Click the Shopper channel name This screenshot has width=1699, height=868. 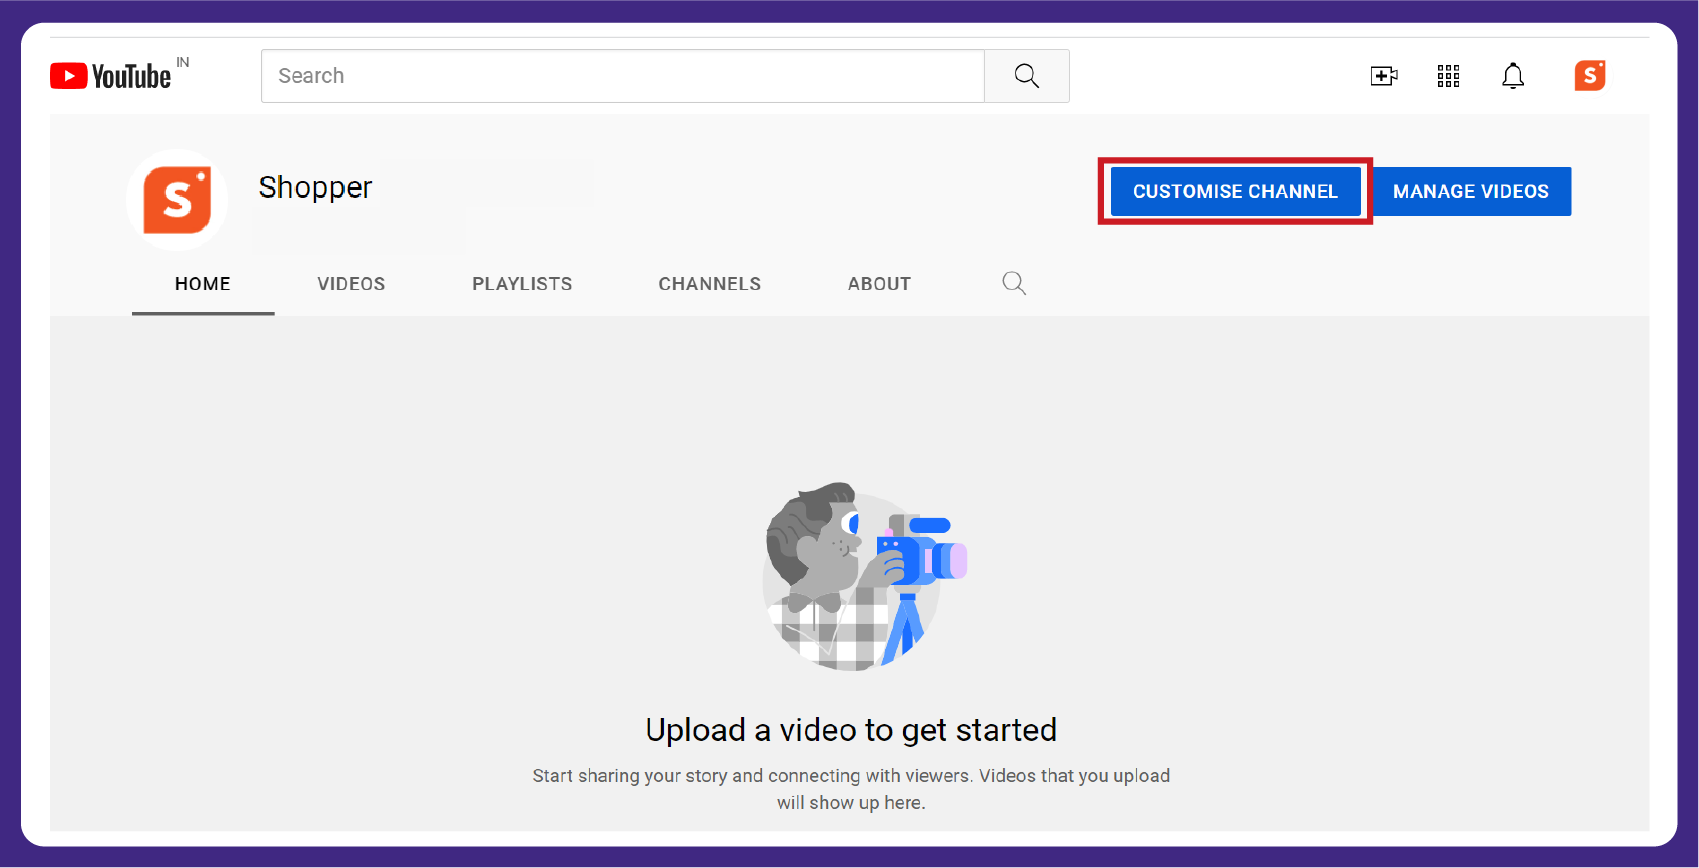tap(315, 187)
